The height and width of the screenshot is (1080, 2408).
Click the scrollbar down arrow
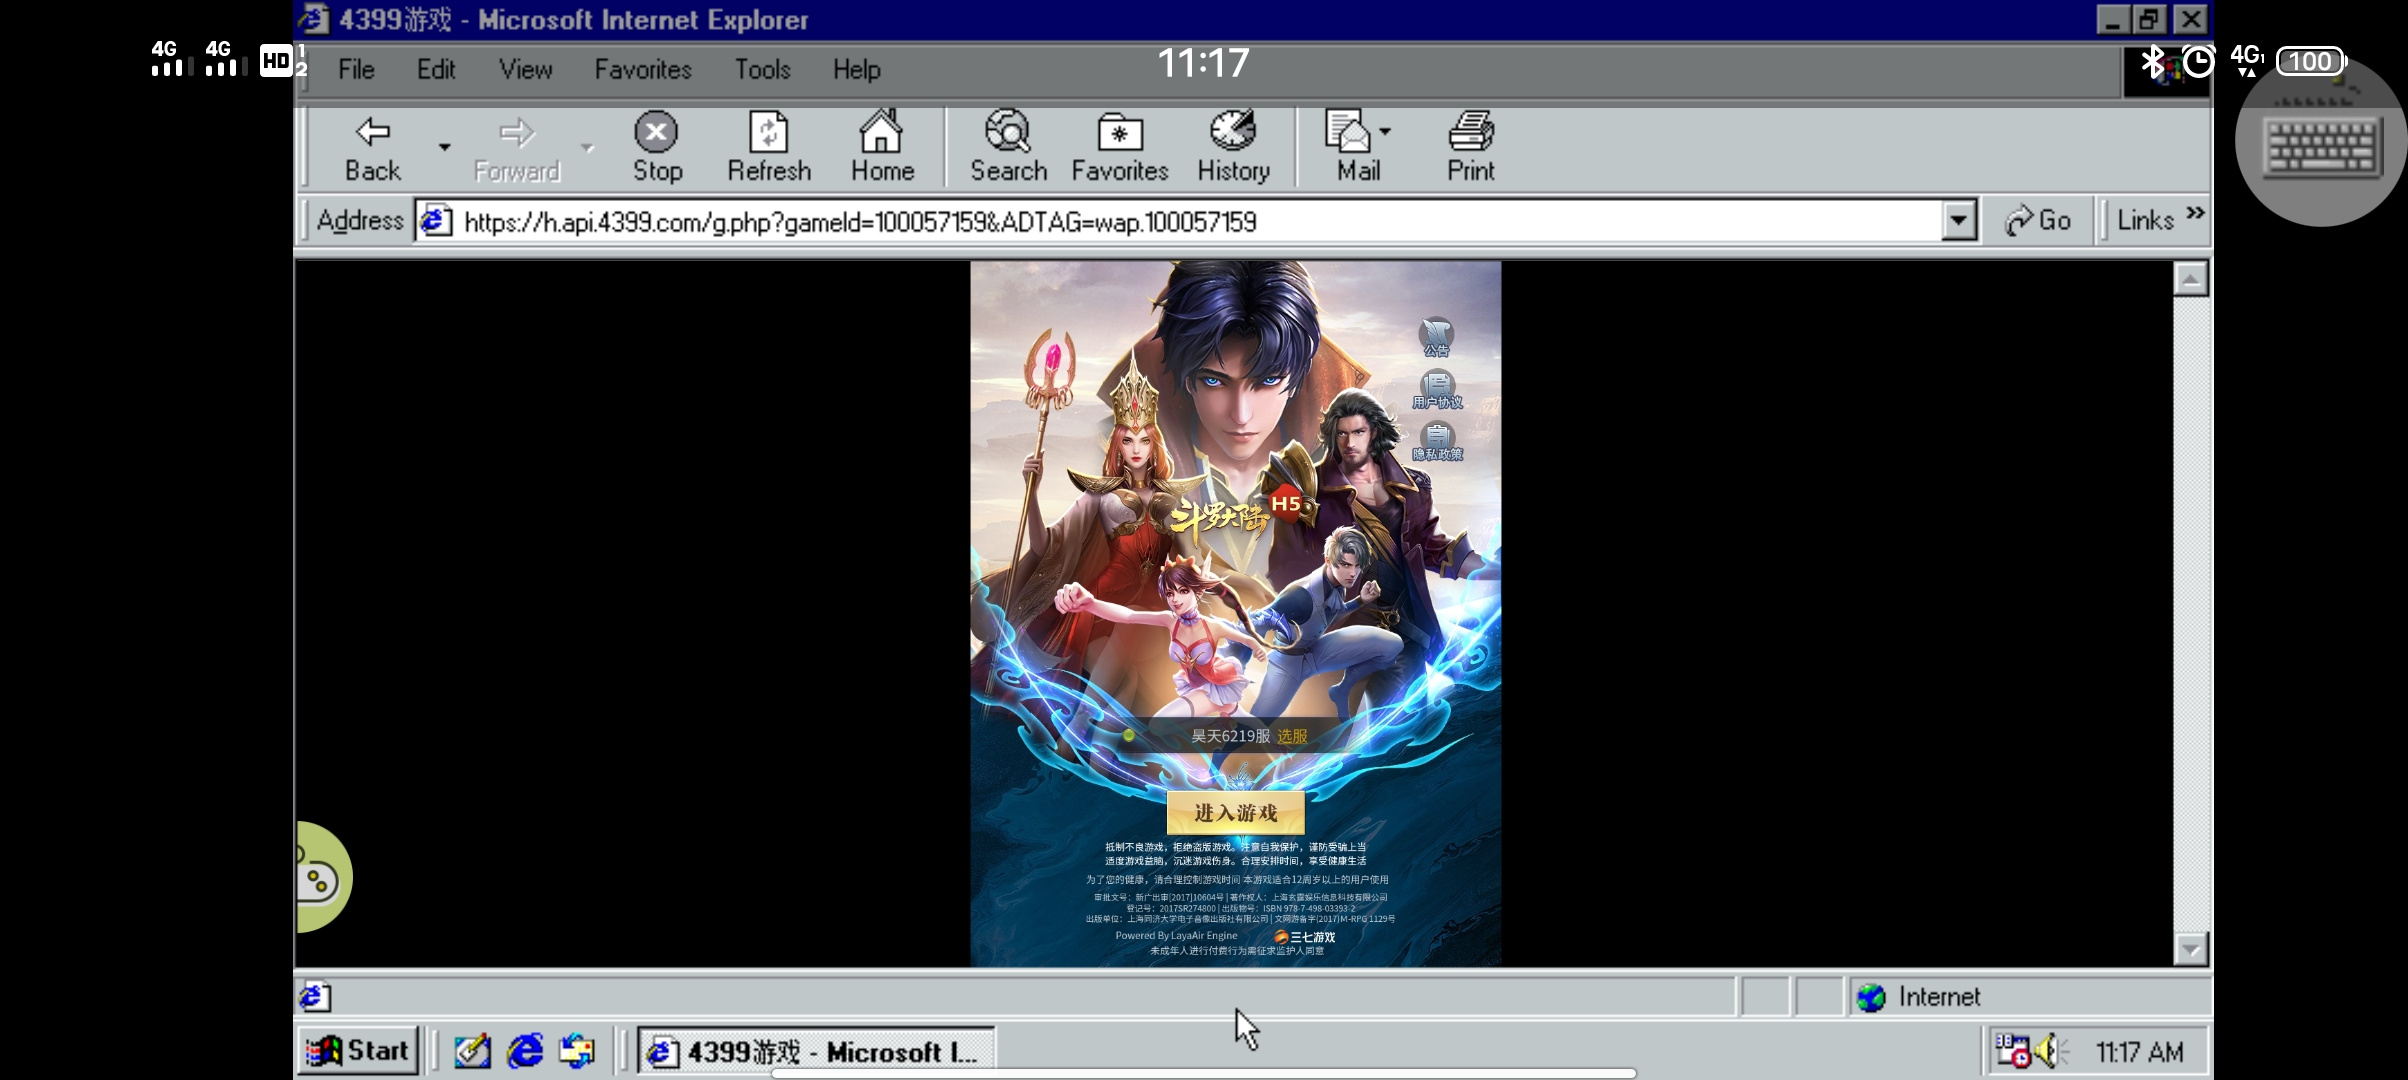pyautogui.click(x=2190, y=948)
